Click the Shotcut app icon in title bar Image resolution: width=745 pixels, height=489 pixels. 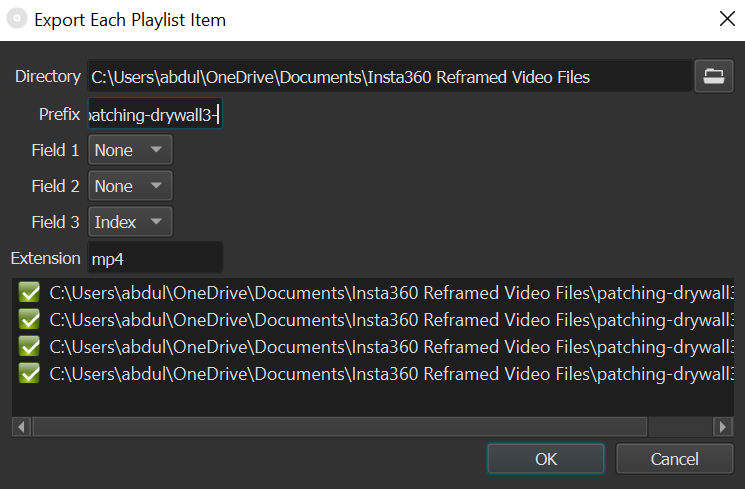click(17, 19)
